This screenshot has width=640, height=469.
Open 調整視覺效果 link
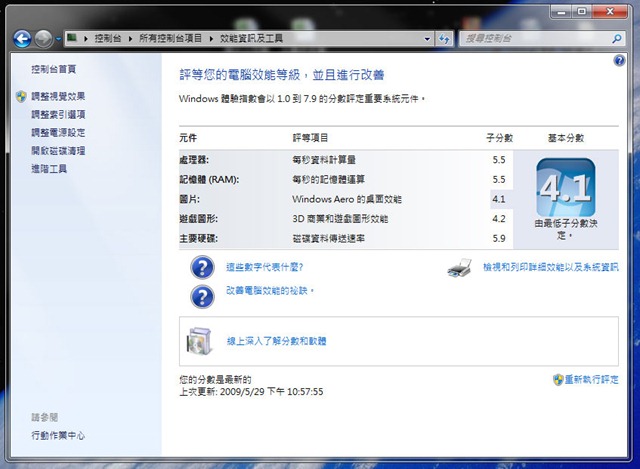pyautogui.click(x=58, y=96)
